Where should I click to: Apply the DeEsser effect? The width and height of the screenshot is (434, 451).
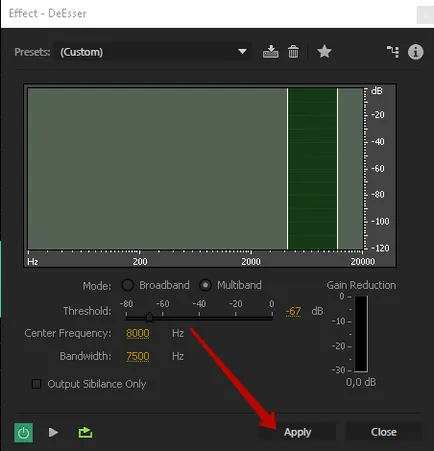coord(298,432)
